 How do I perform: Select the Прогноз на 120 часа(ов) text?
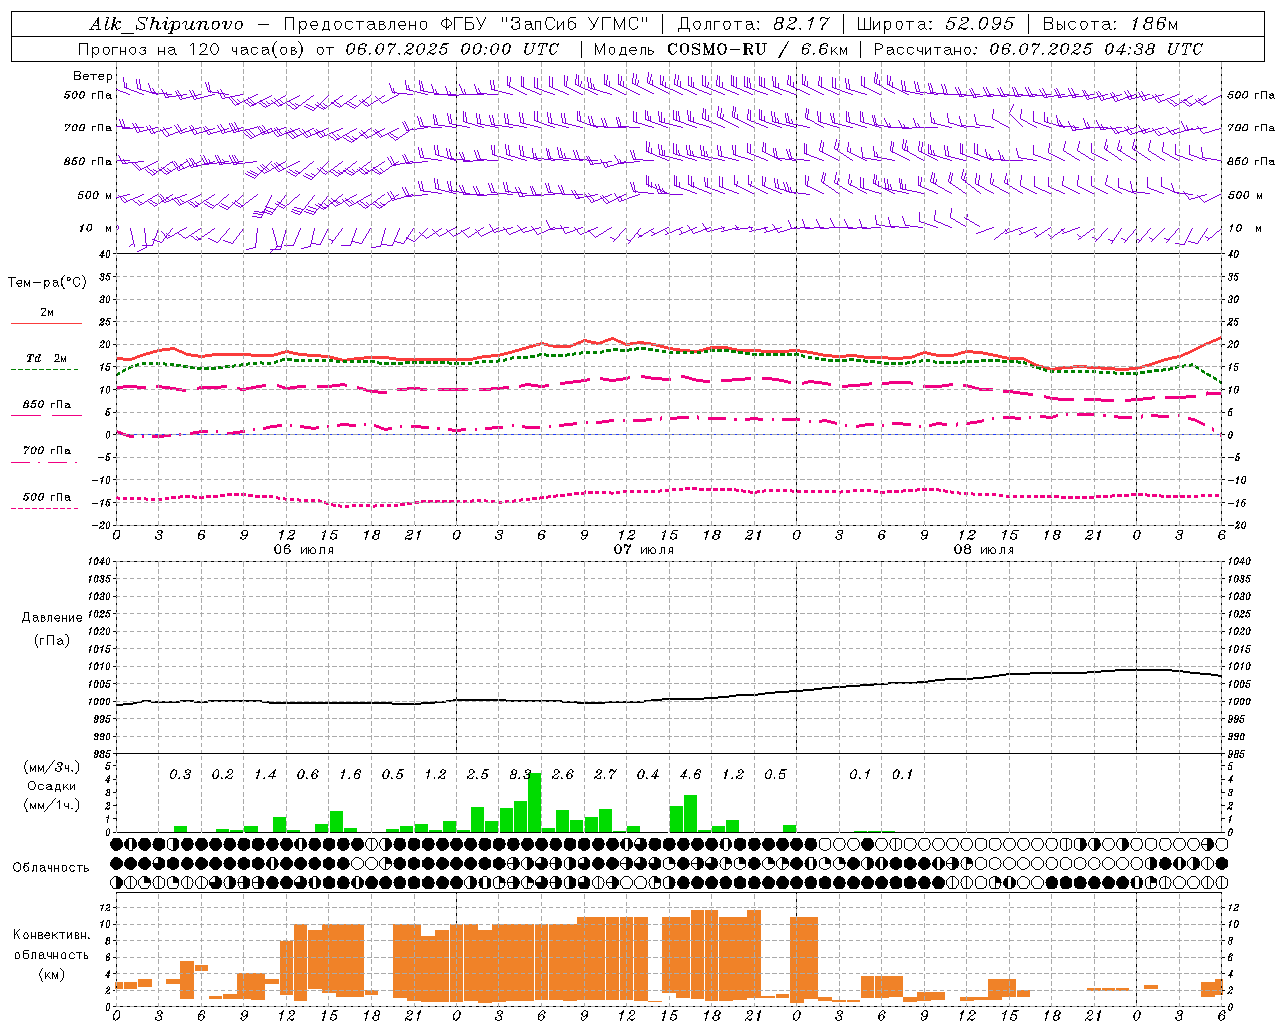192,49
